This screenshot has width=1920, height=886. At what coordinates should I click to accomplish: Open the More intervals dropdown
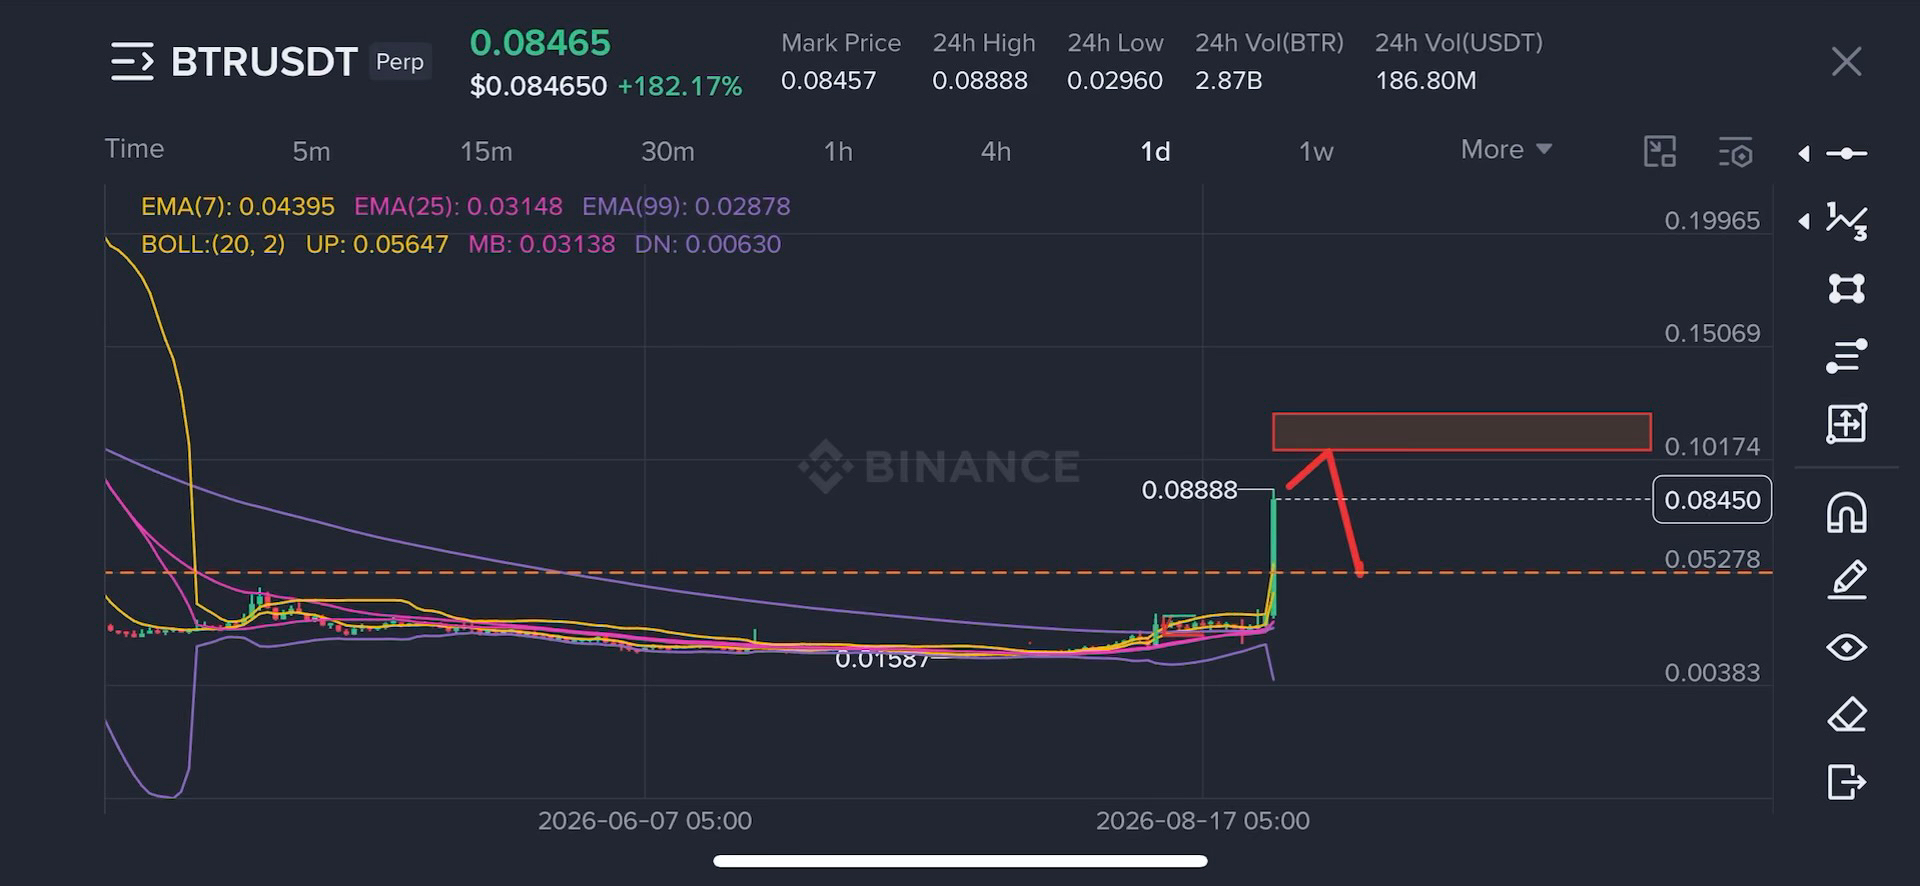[1506, 150]
